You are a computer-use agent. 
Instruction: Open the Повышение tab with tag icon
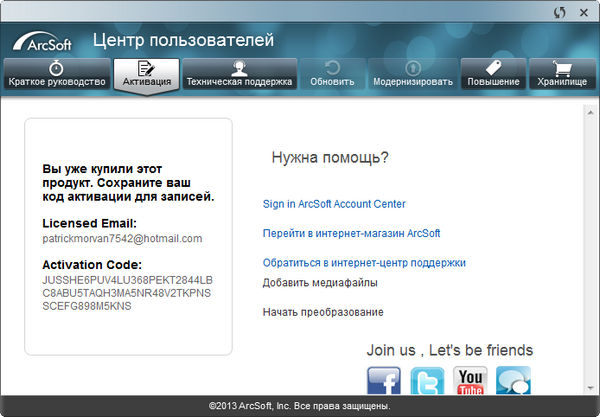pyautogui.click(x=492, y=74)
